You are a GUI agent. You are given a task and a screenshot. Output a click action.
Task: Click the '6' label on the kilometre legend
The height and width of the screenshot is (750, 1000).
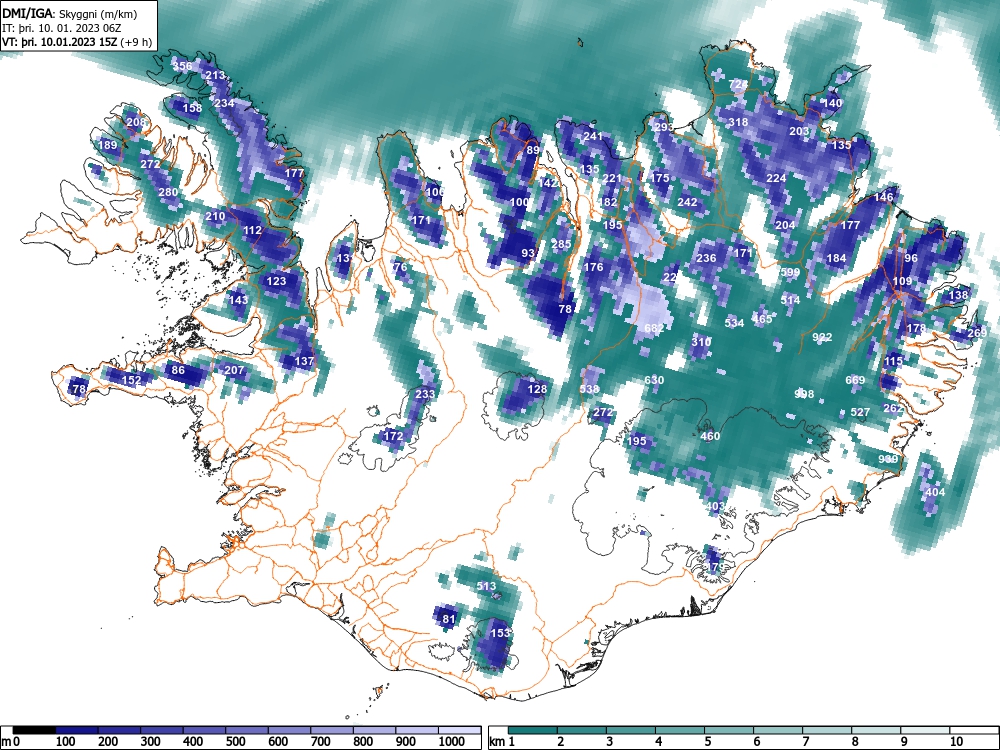756,742
